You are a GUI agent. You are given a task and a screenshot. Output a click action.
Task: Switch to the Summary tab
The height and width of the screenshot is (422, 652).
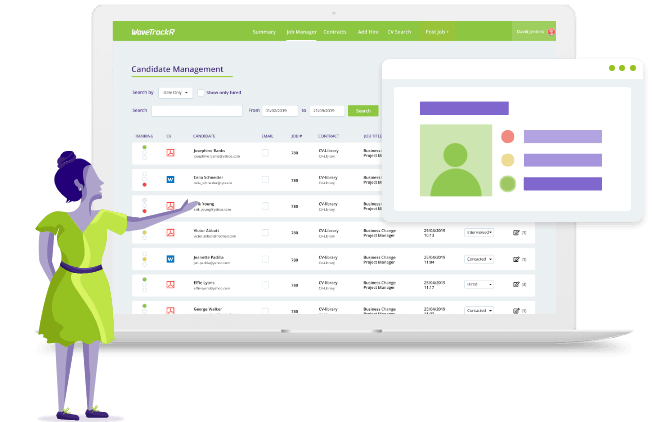264,32
